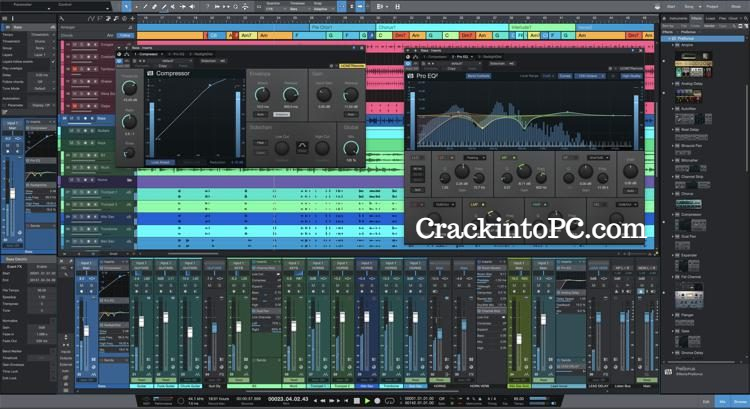Click the Compressor Attack knob

point(263,95)
